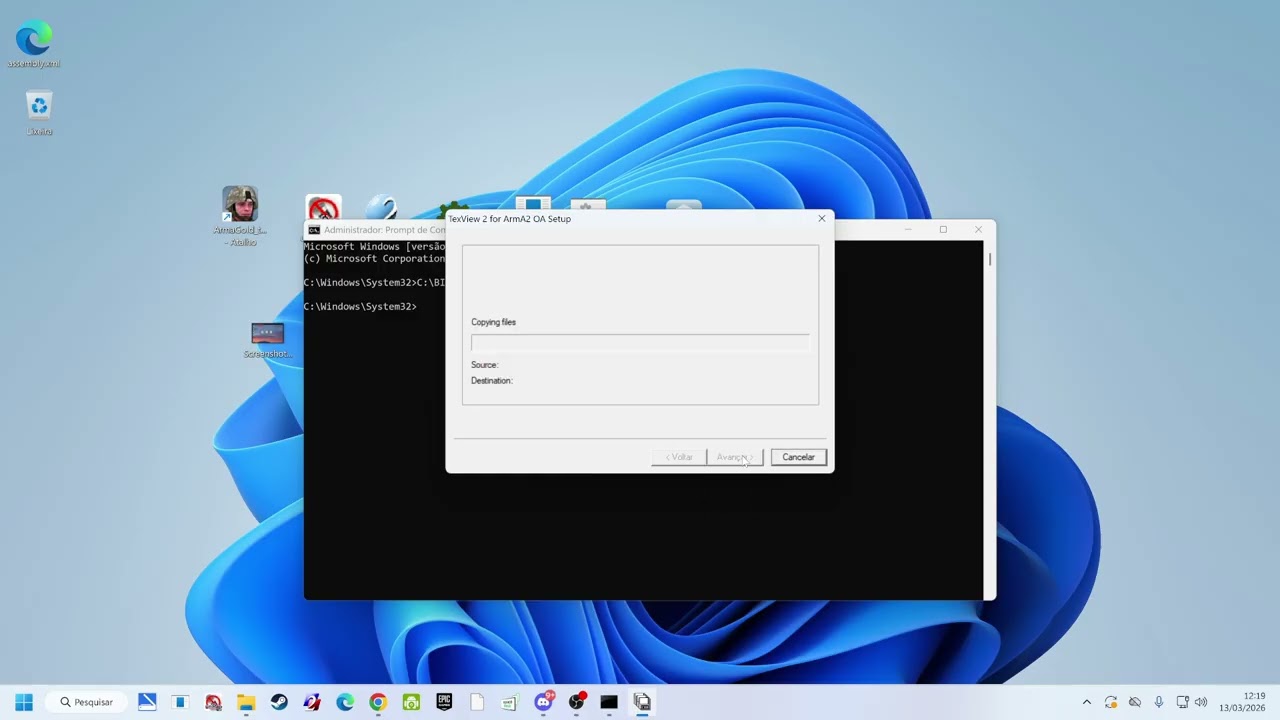1280x720 pixels.
Task: Maximize the command prompt window
Action: coord(943,230)
